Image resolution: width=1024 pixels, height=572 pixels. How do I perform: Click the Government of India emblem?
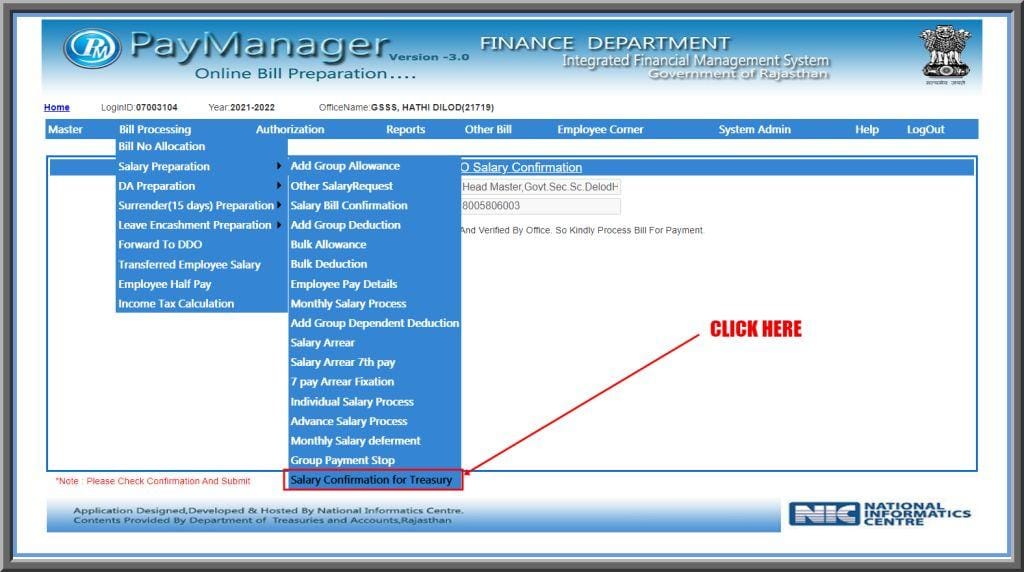(945, 55)
